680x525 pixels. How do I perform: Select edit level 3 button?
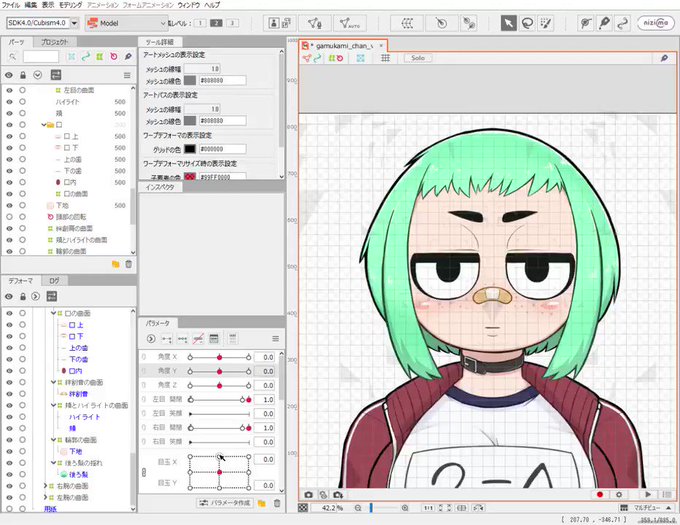232,23
